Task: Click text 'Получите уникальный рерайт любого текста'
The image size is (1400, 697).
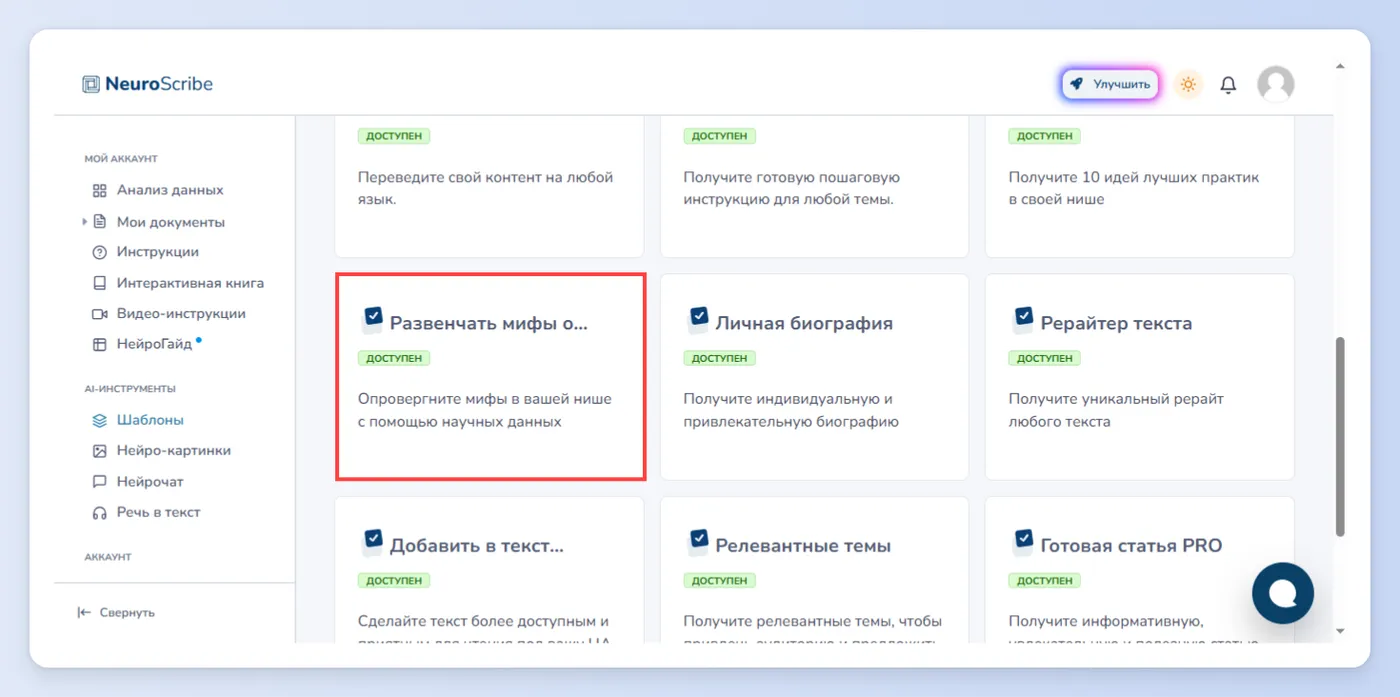Action: (x=1116, y=410)
